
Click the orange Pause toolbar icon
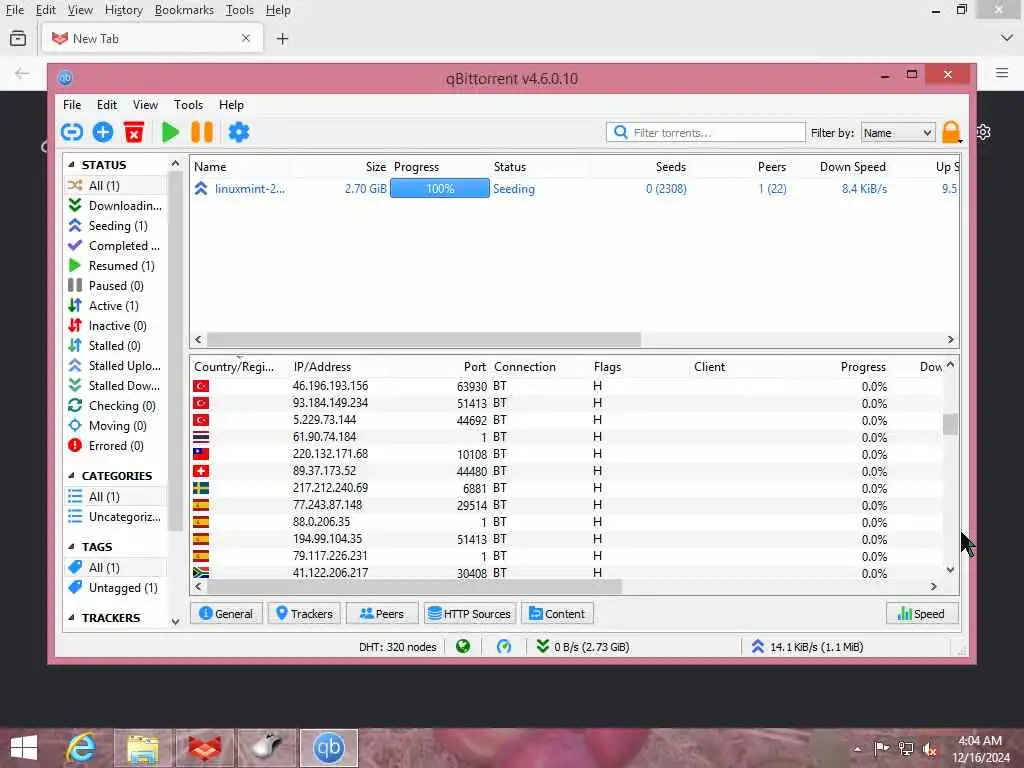coord(202,133)
